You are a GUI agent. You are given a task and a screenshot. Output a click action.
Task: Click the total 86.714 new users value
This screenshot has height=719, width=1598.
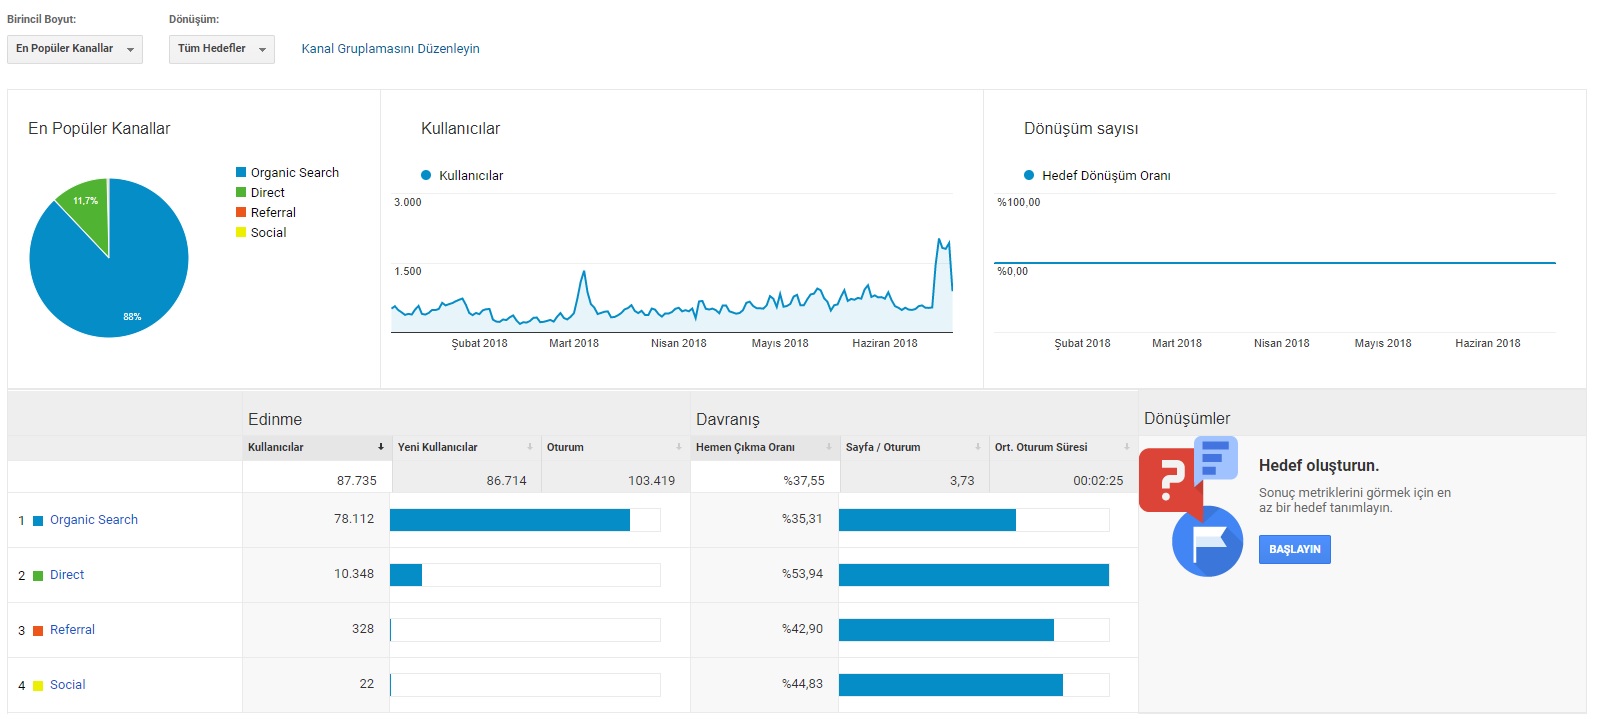pos(507,481)
